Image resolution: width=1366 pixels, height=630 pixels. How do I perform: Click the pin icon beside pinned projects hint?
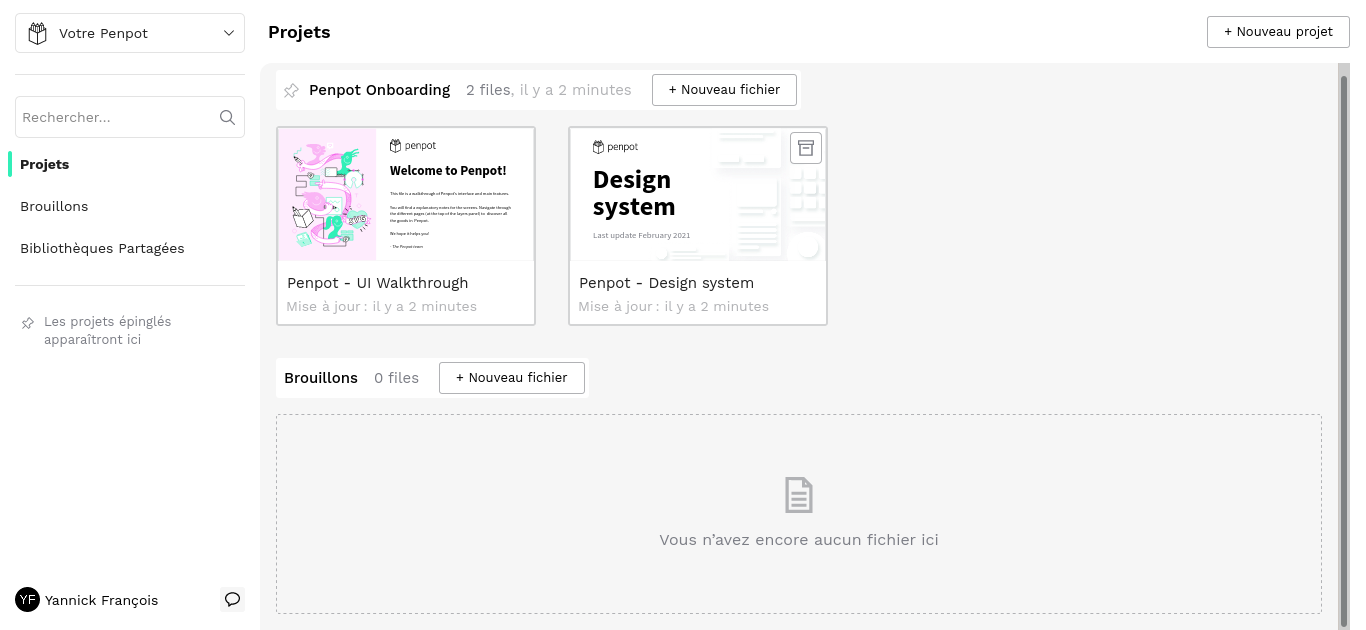[x=28, y=324]
